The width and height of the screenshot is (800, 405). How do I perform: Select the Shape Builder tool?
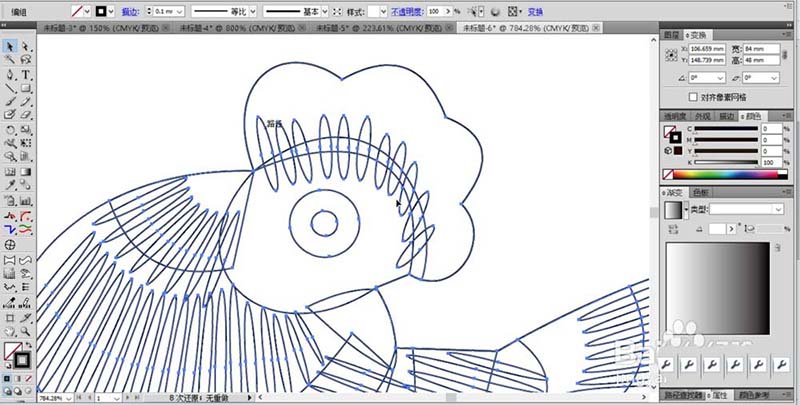(10, 157)
